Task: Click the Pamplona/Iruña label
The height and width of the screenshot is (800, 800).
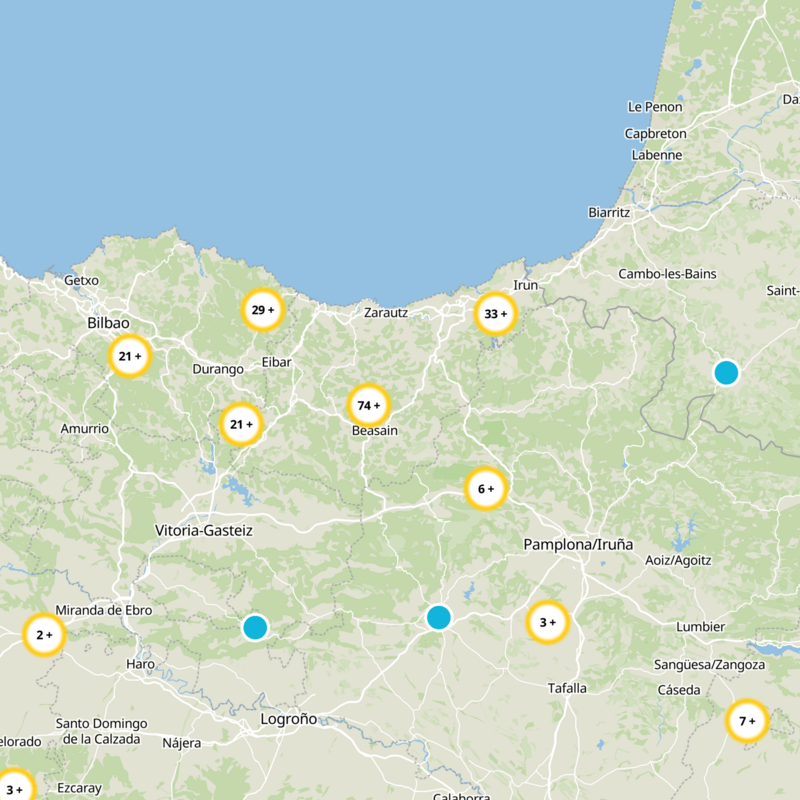Action: [x=578, y=544]
